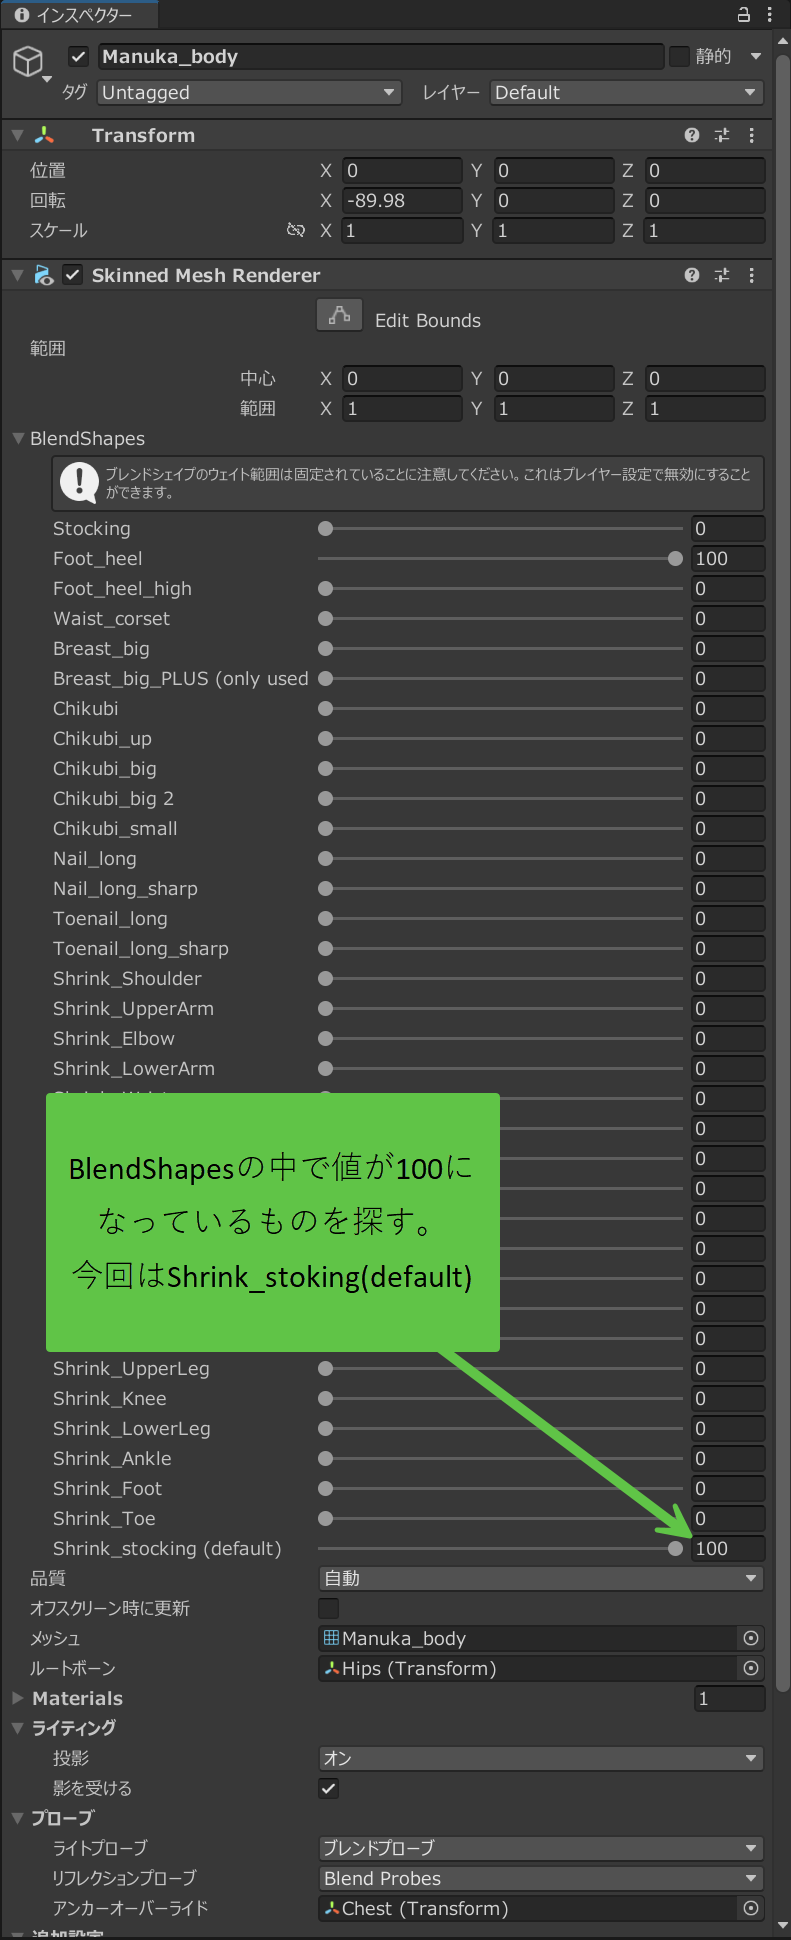This screenshot has width=791, height=1940.
Task: Open Transform preset settings icon
Action: (x=722, y=135)
